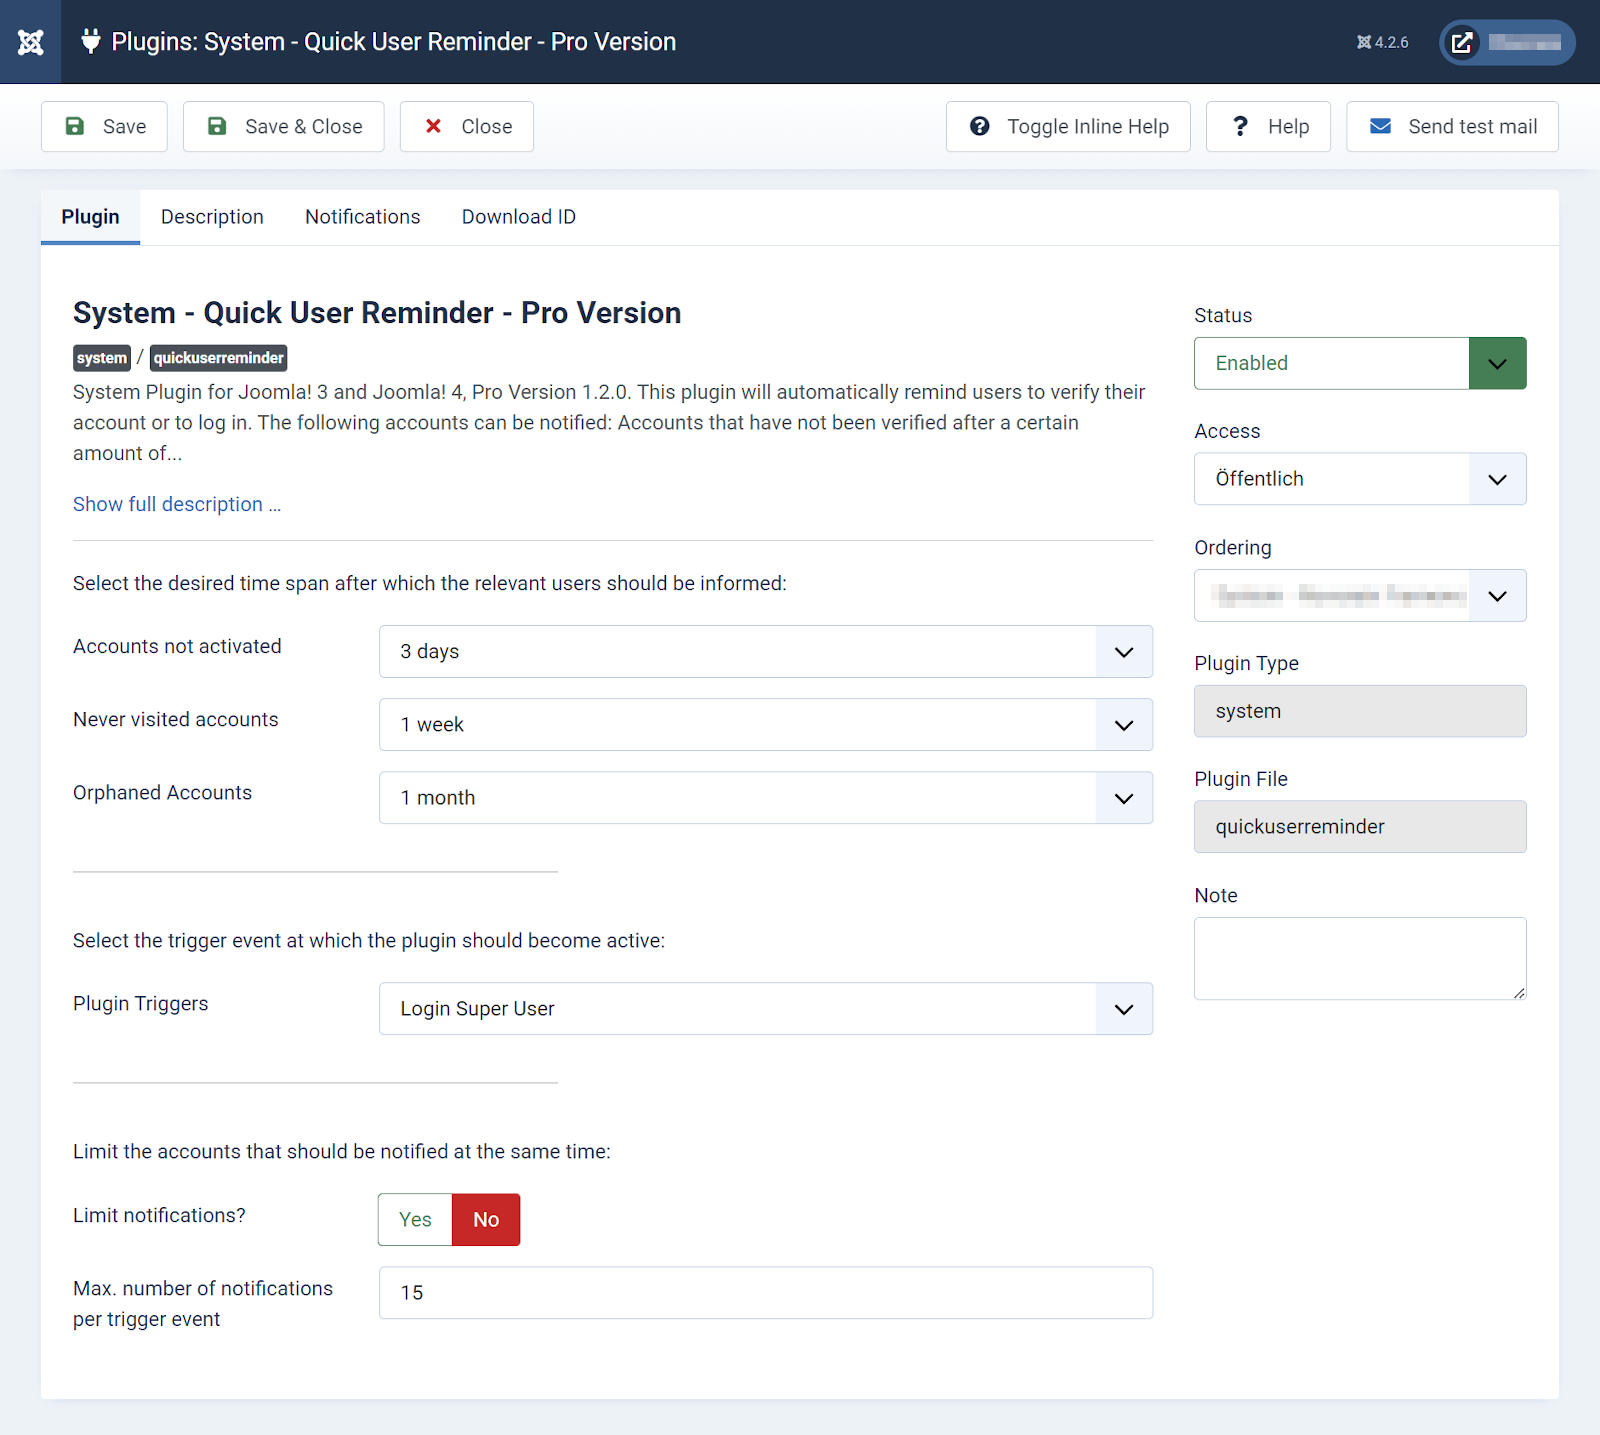This screenshot has height=1435, width=1600.
Task: Switch to the Description tab
Action: (x=212, y=217)
